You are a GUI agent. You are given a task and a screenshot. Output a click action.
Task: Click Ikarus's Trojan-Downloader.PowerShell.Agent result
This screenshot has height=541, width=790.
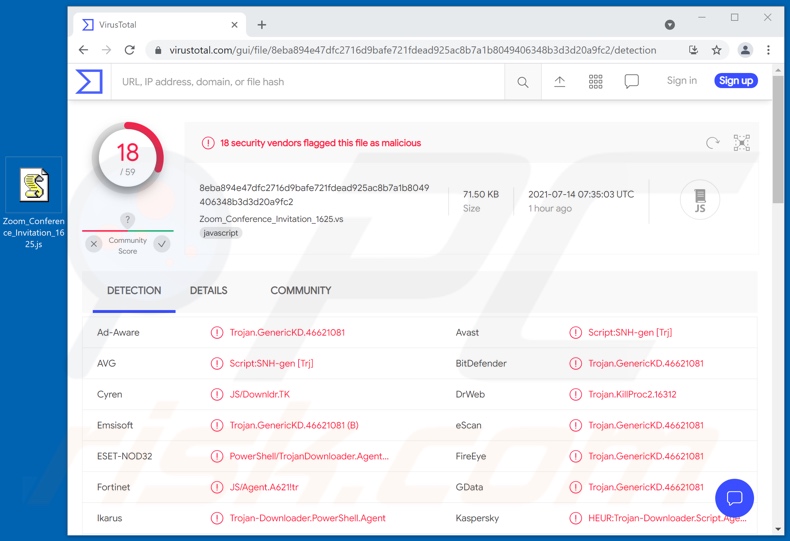pos(307,518)
